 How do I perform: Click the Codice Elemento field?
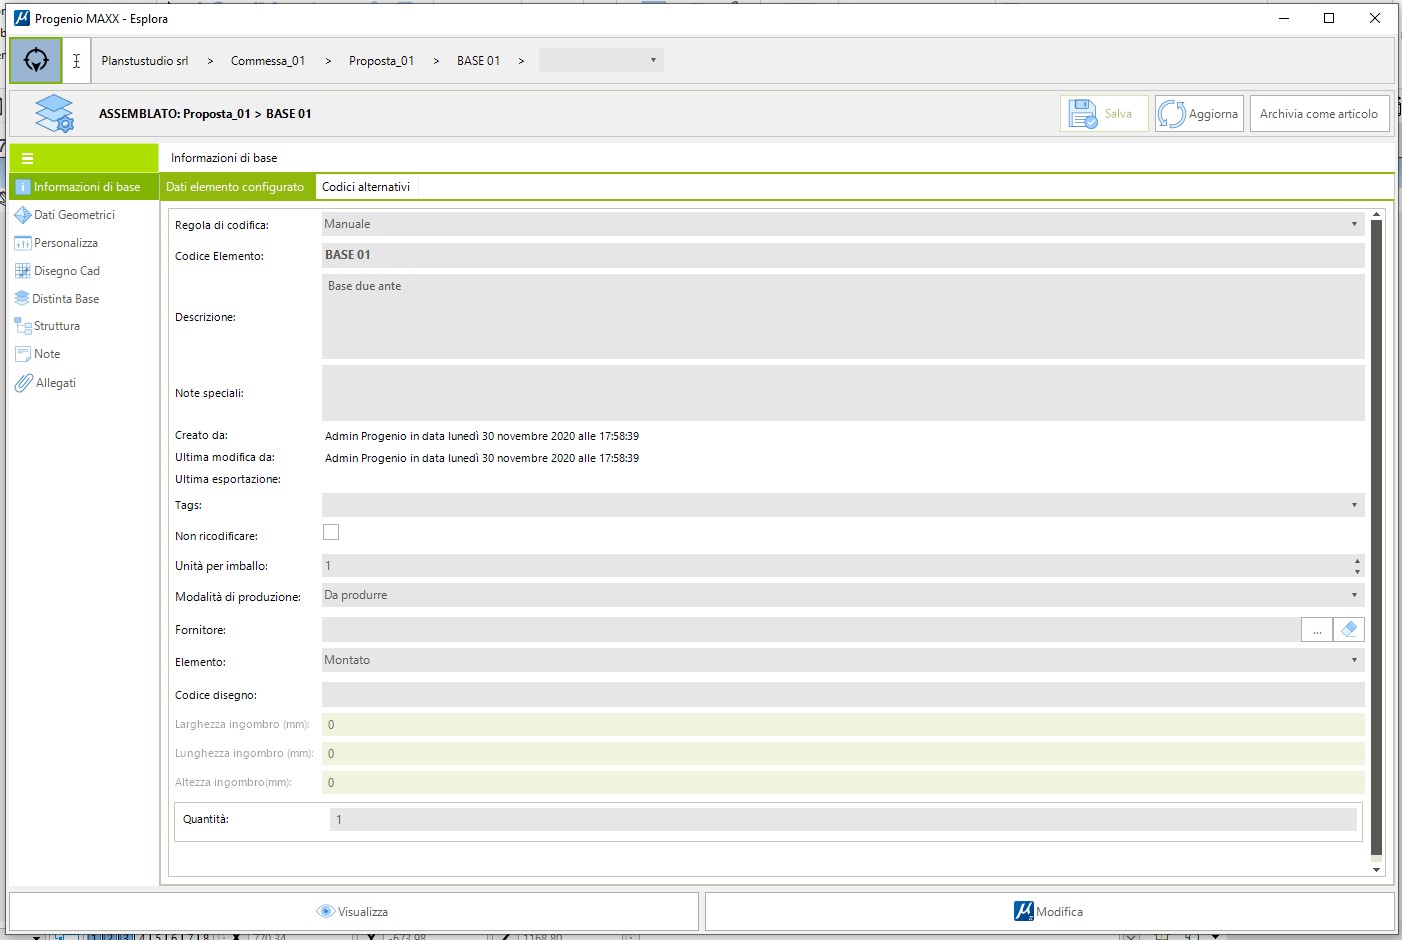coord(843,255)
